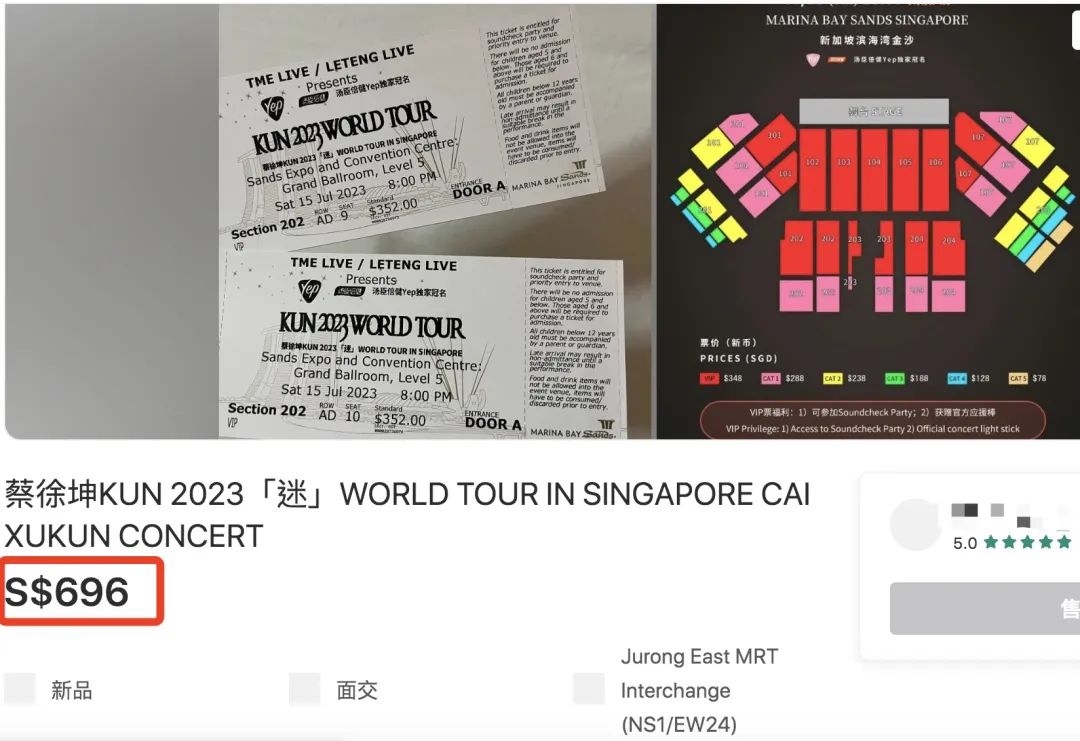This screenshot has width=1080, height=741.
Task: Open the Marina Bay Sands seating map image
Action: (868, 221)
